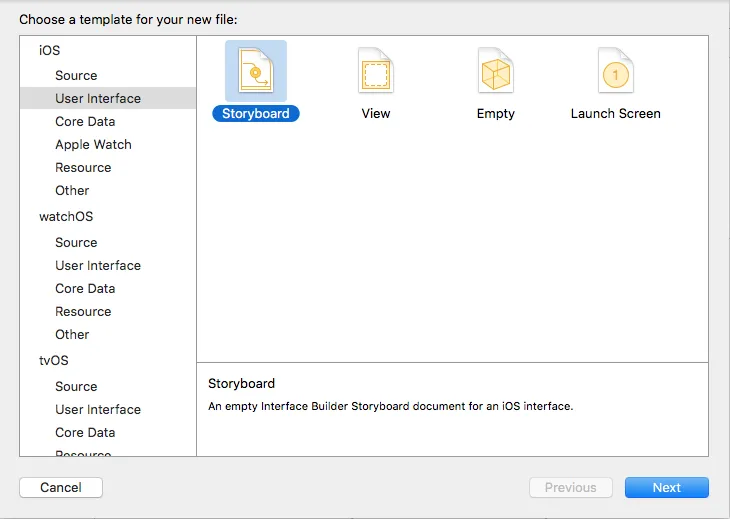Choose User Interface under watchOS
The height and width of the screenshot is (519, 730).
[98, 265]
